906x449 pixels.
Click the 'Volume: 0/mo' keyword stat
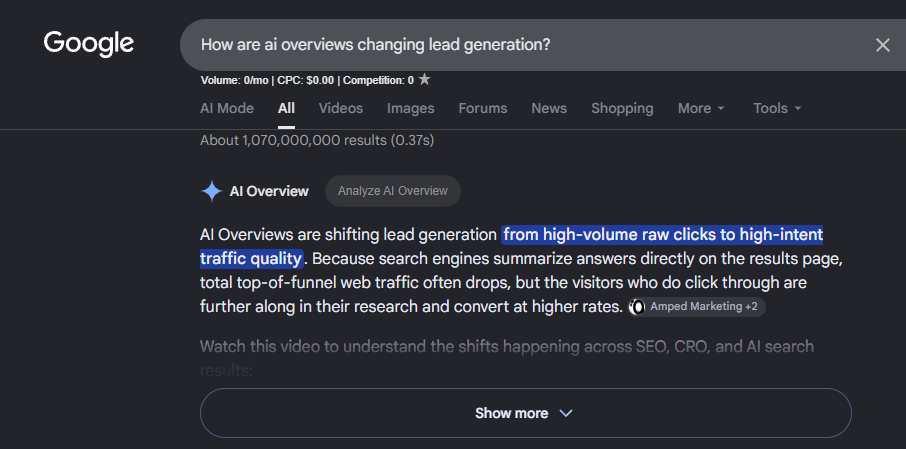[x=235, y=80]
